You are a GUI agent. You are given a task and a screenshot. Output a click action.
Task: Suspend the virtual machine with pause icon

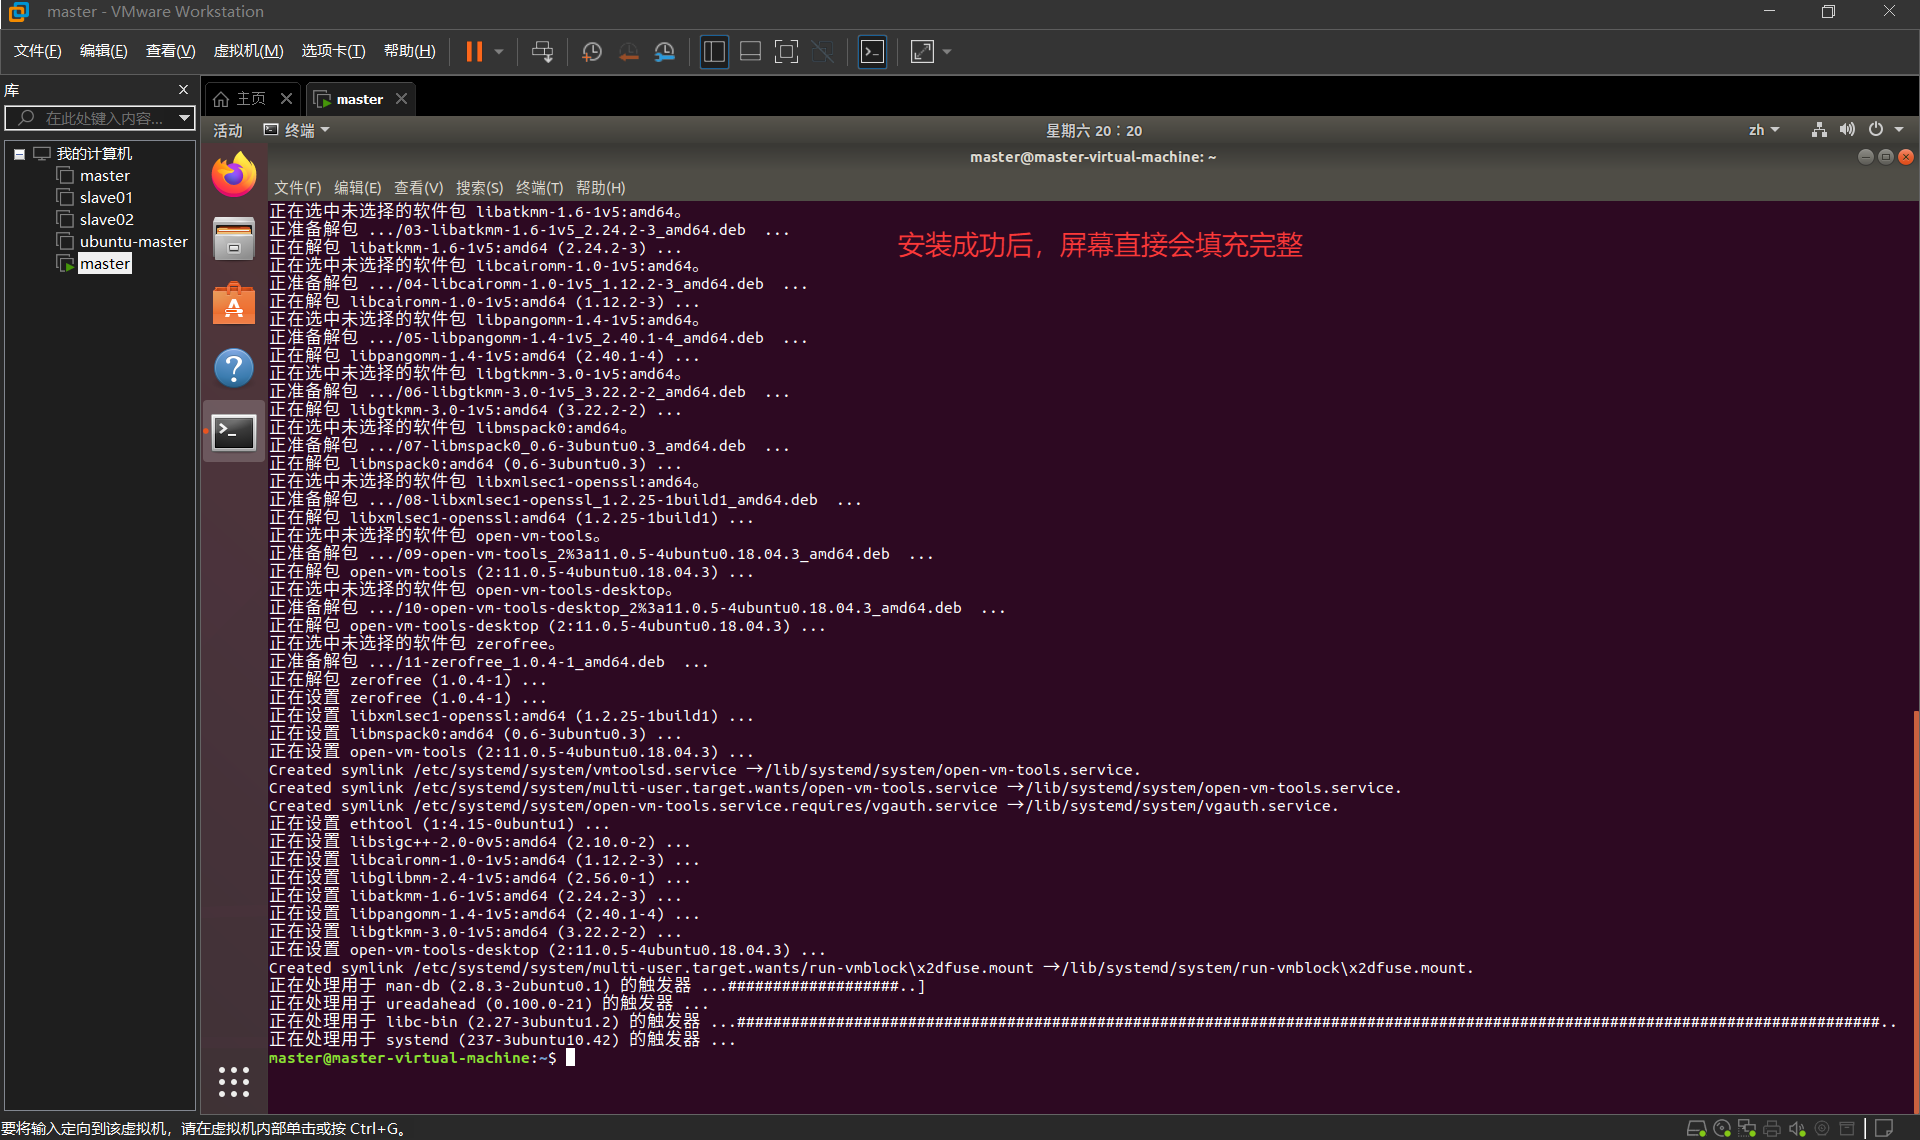tap(475, 51)
